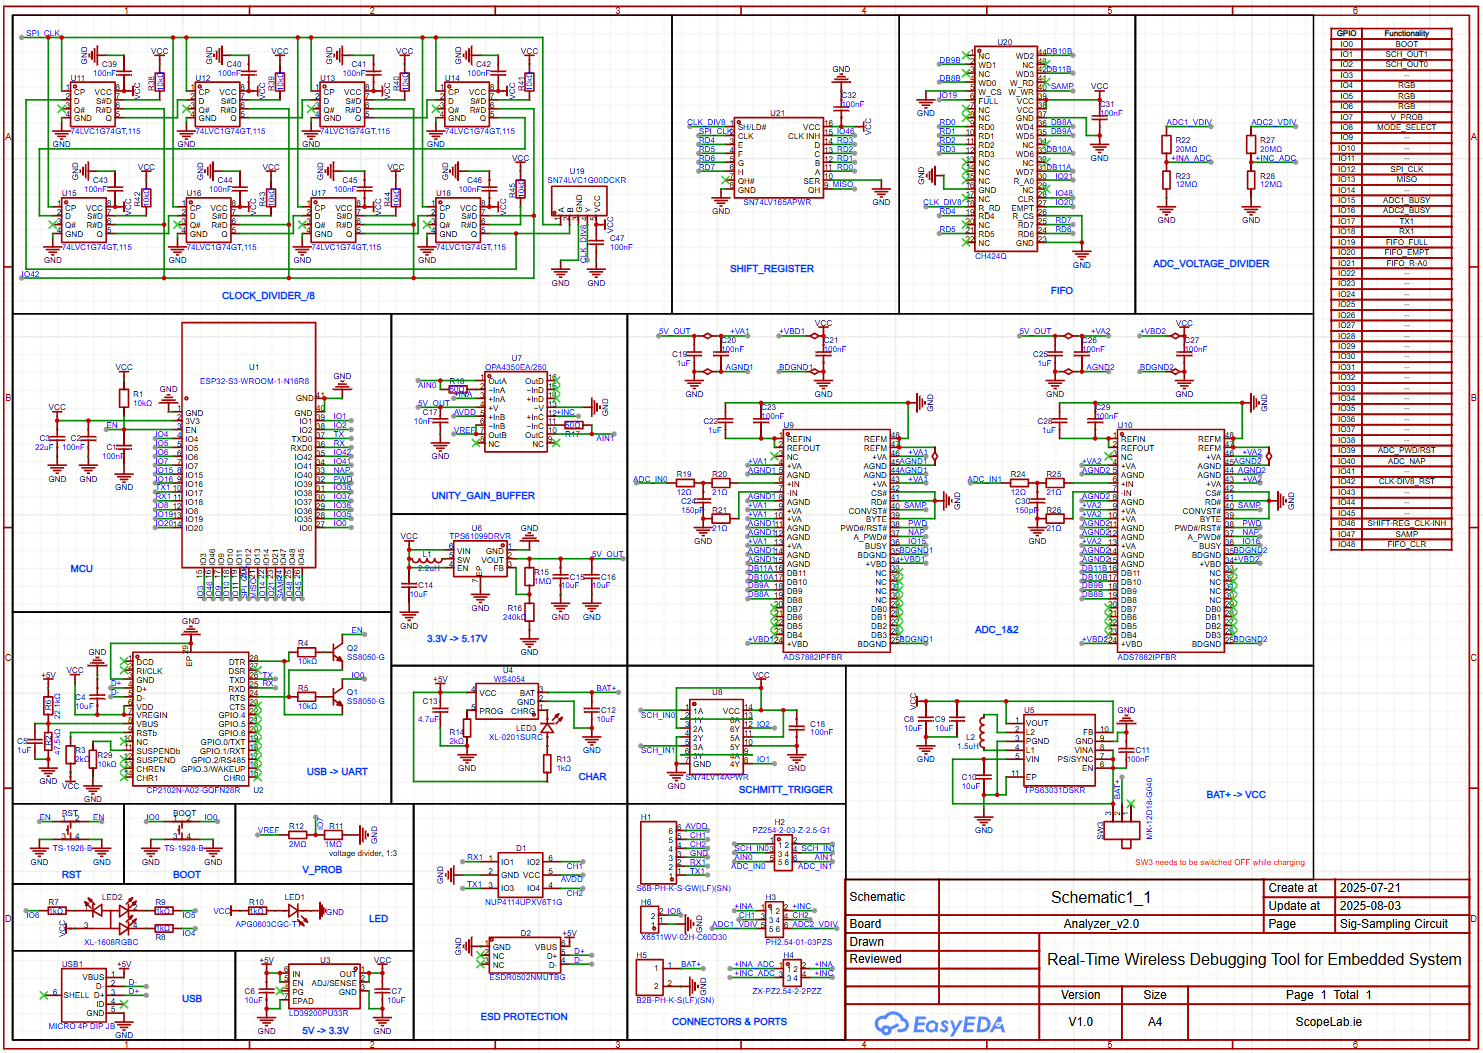Select the WS4054 charger part name
1483x1053 pixels.
[x=509, y=680]
